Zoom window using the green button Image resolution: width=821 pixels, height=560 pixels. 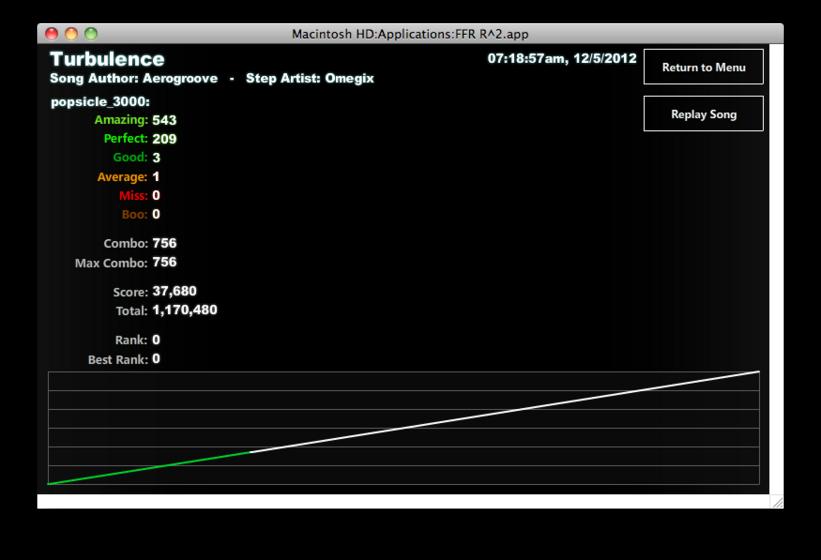[91, 34]
